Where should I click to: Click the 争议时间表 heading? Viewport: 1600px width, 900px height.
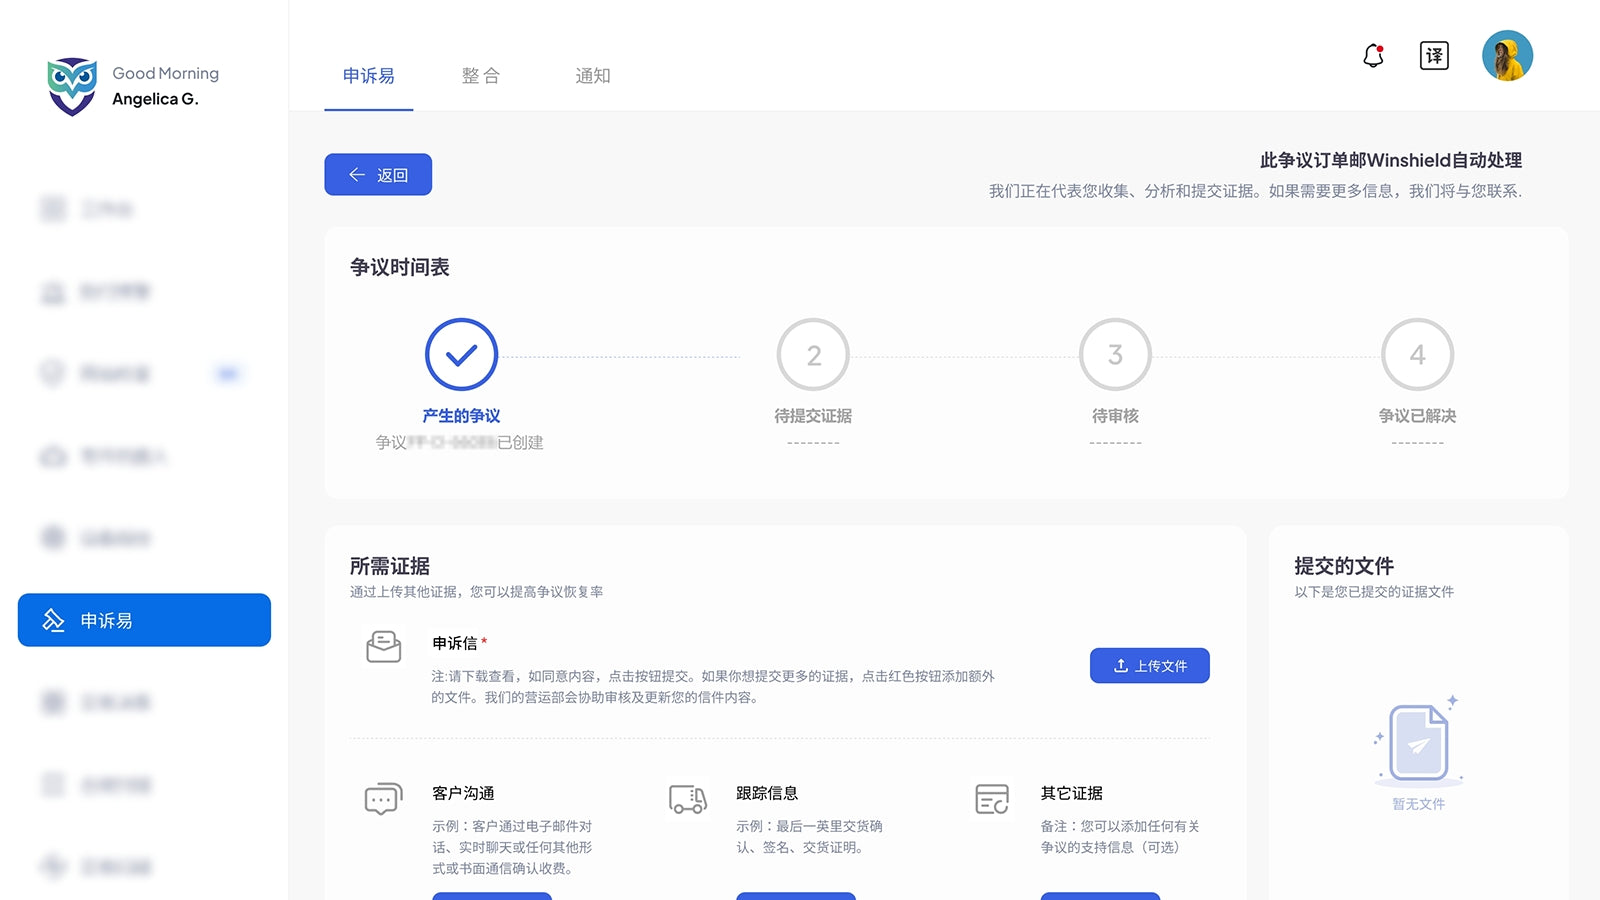400,267
